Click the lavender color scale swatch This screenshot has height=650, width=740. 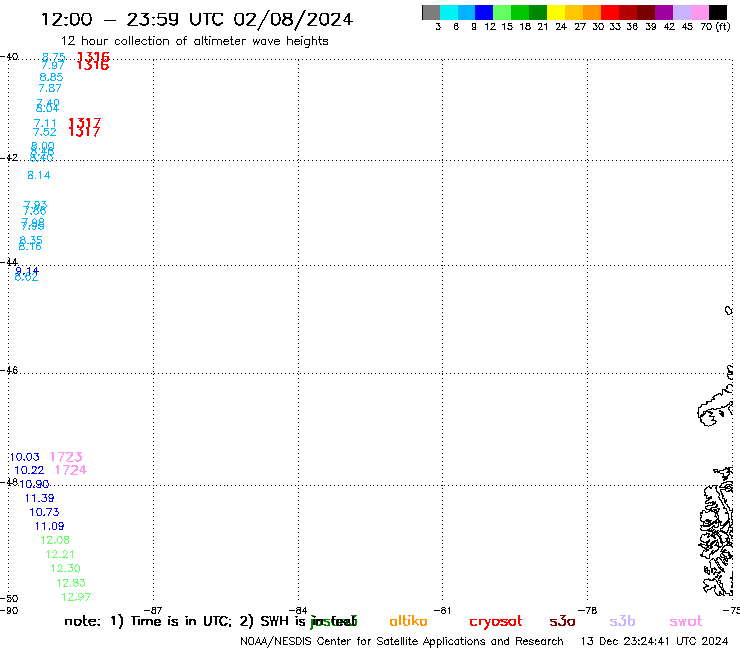click(x=682, y=12)
